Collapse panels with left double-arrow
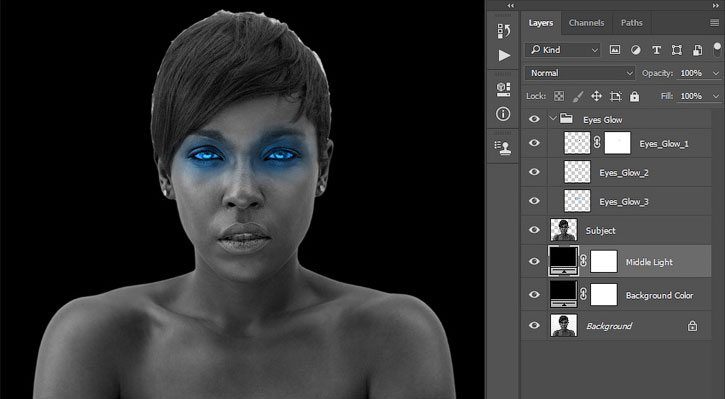The image size is (725, 399). 510,6
